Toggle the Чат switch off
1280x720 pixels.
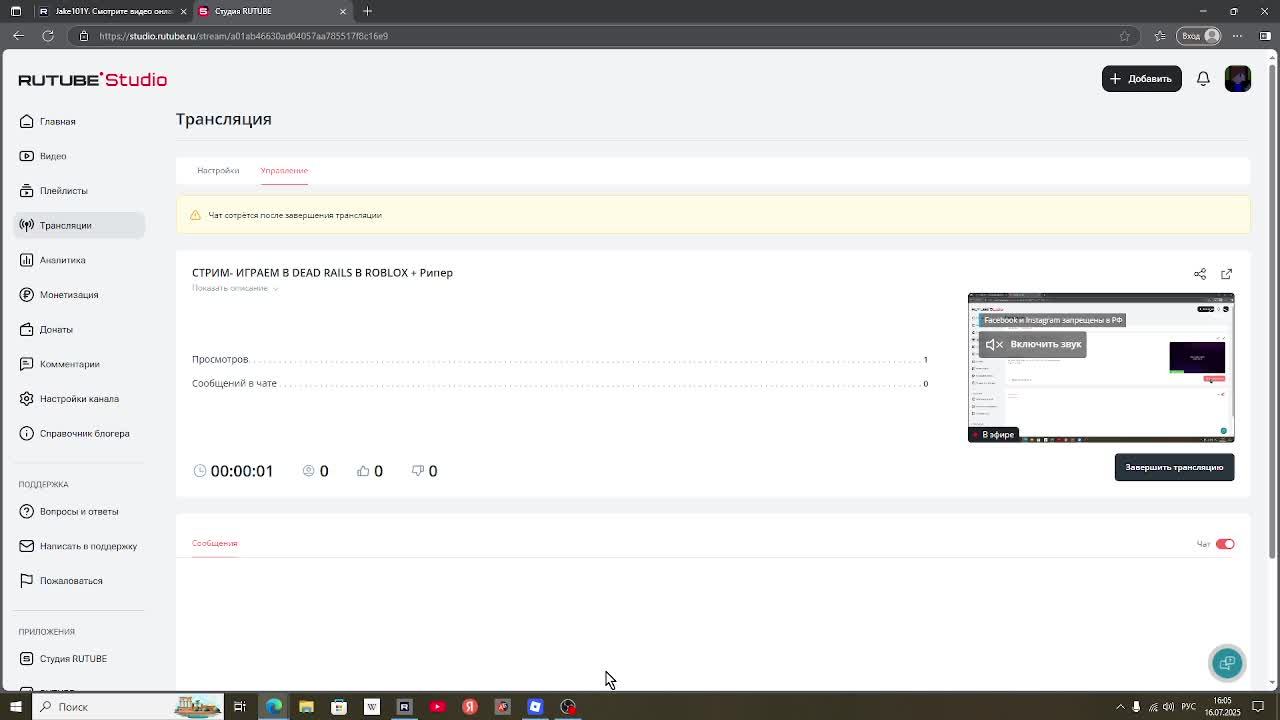1225,544
